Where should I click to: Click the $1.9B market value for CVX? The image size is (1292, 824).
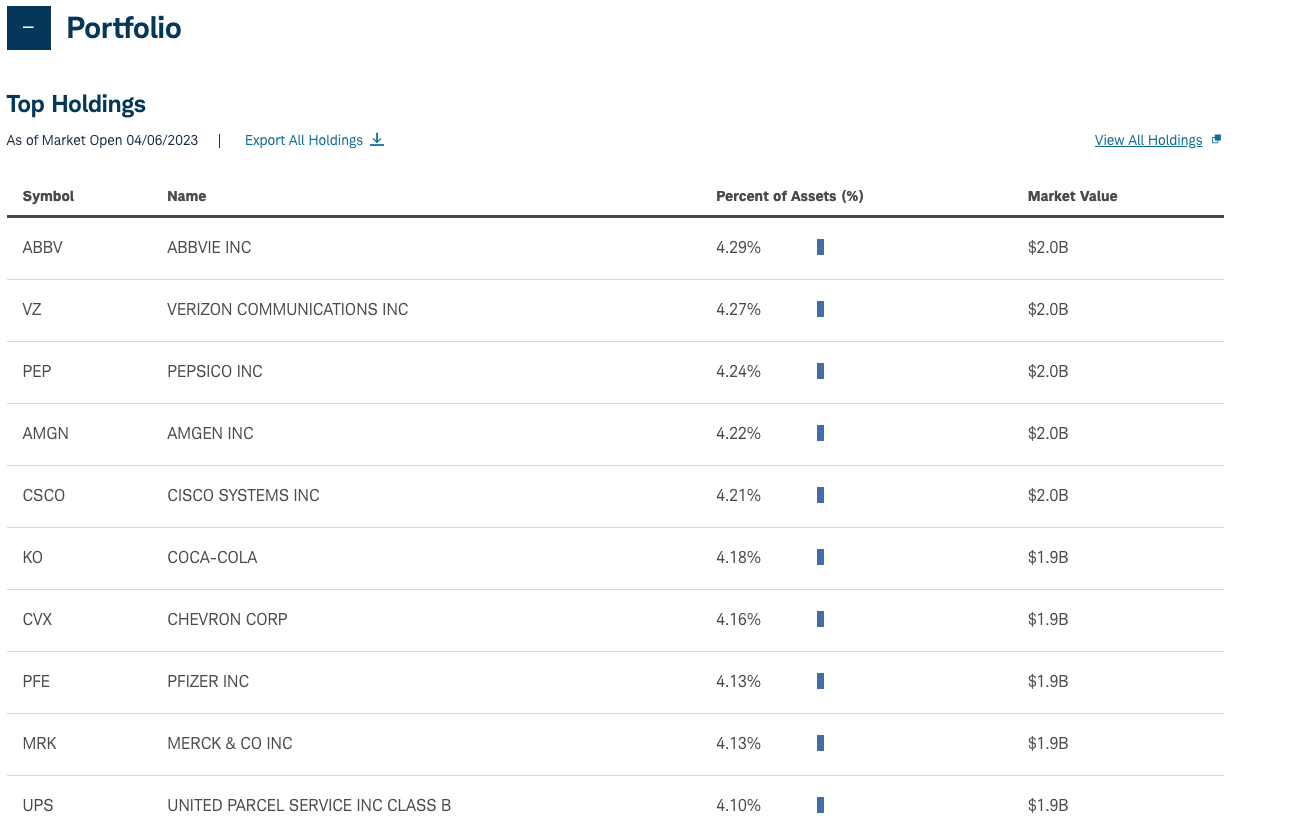(x=1048, y=619)
